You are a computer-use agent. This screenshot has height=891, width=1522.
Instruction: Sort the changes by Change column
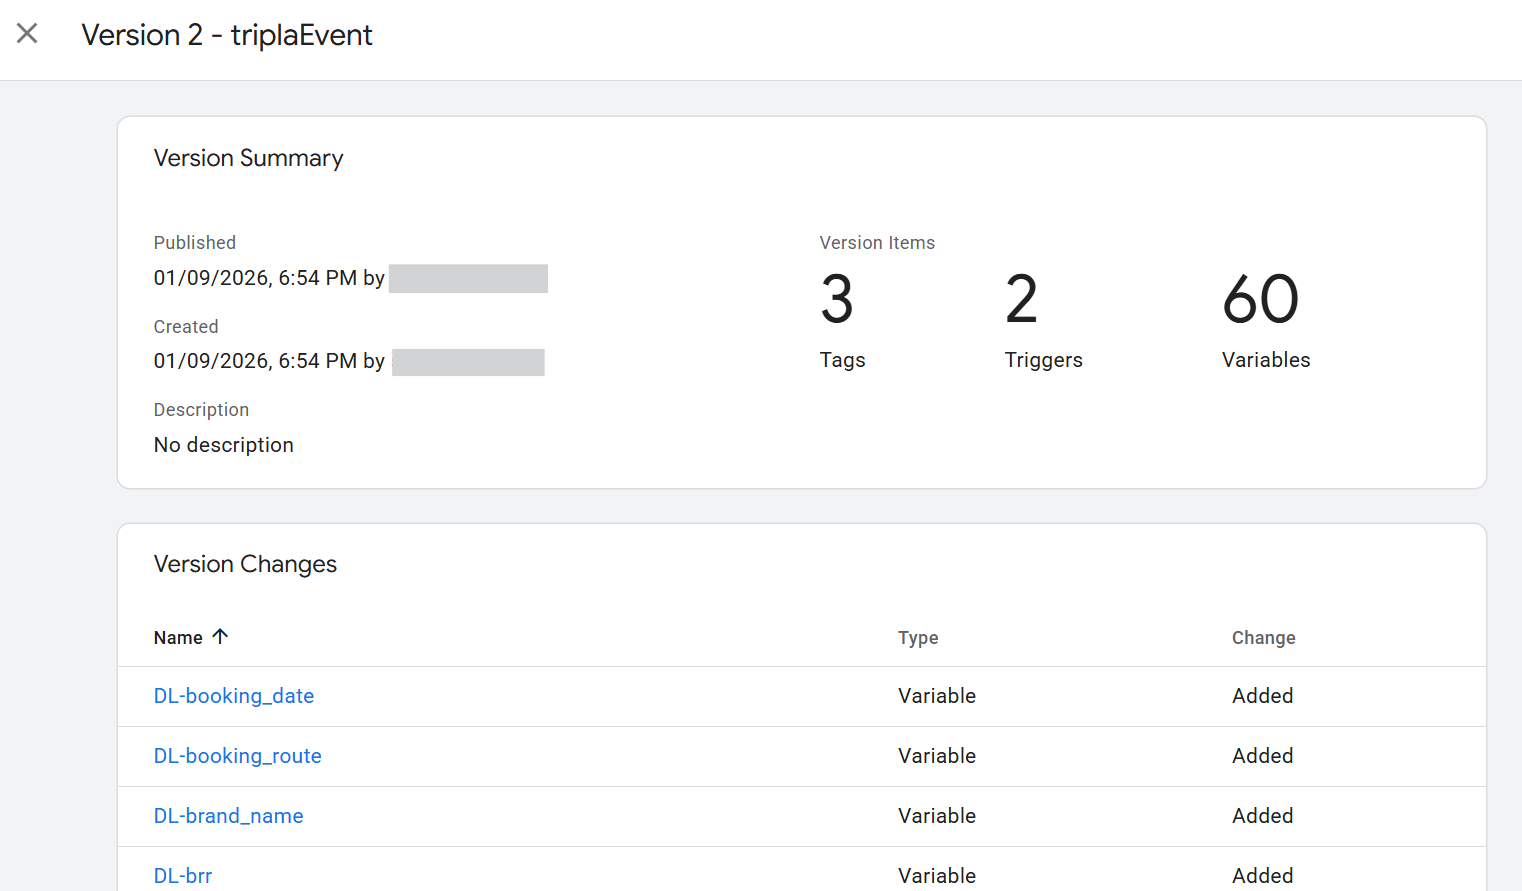[1263, 638]
